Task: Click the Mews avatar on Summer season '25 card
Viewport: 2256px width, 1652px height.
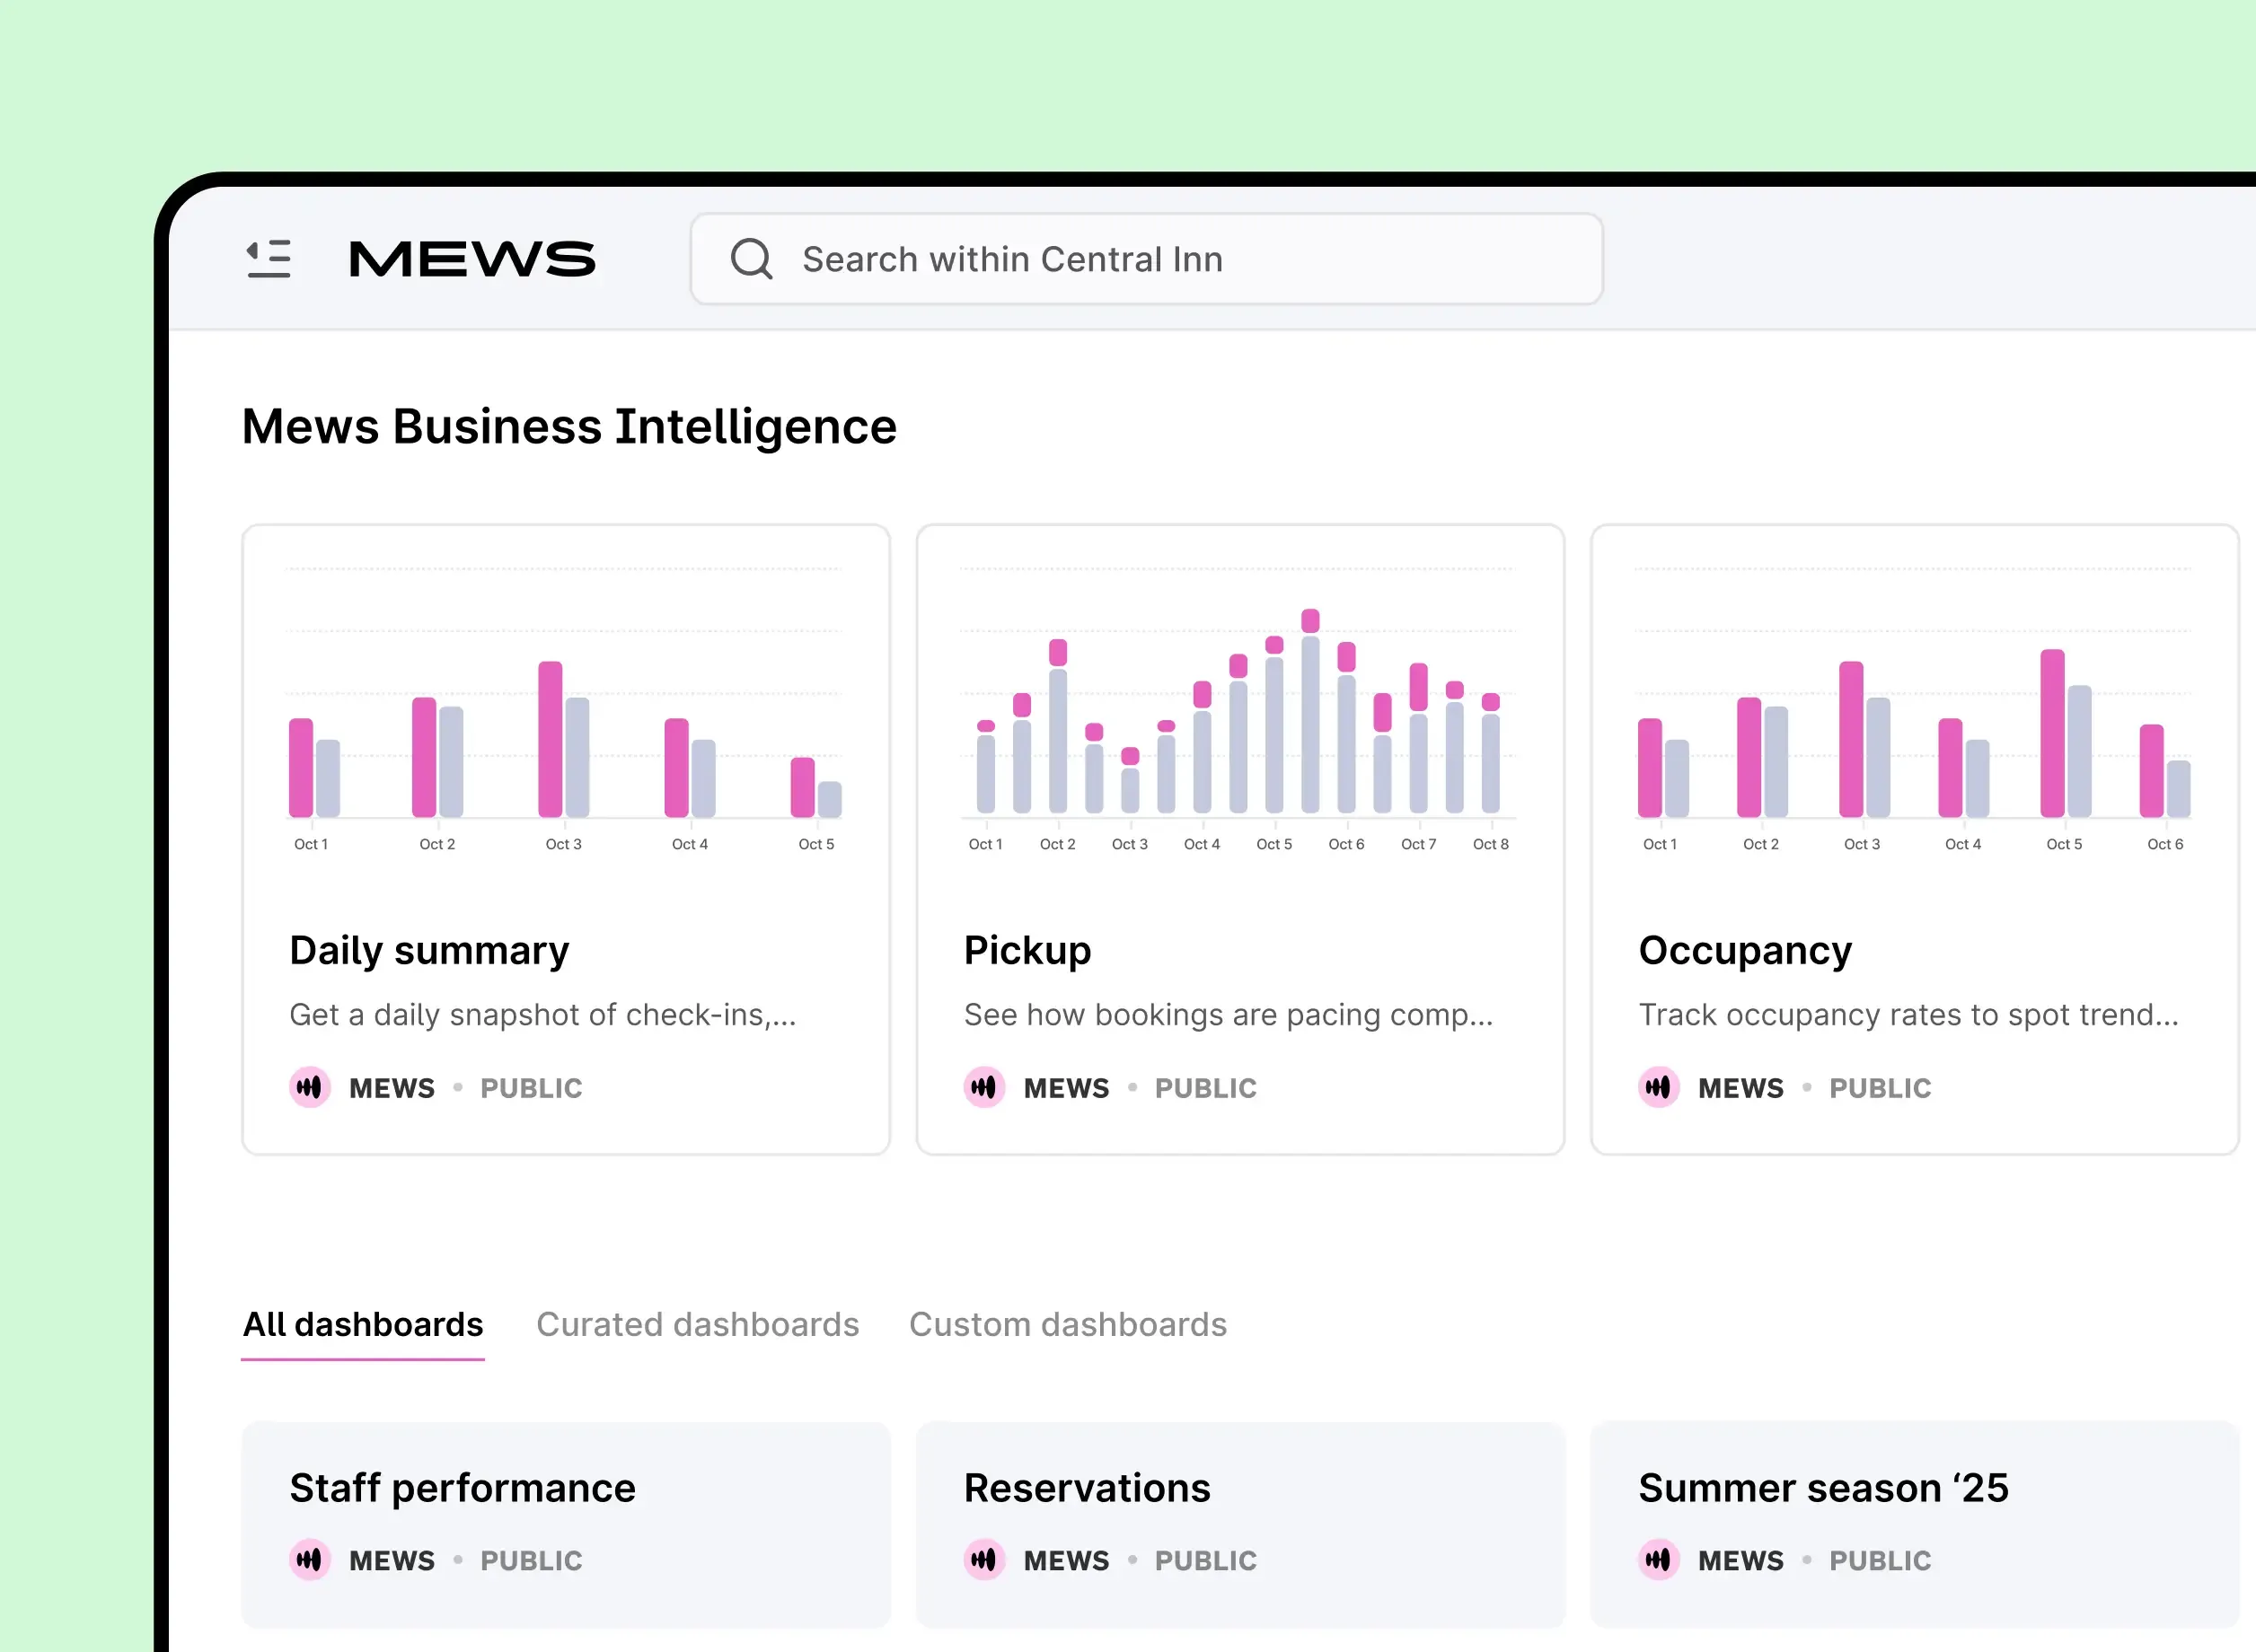Action: [1659, 1560]
